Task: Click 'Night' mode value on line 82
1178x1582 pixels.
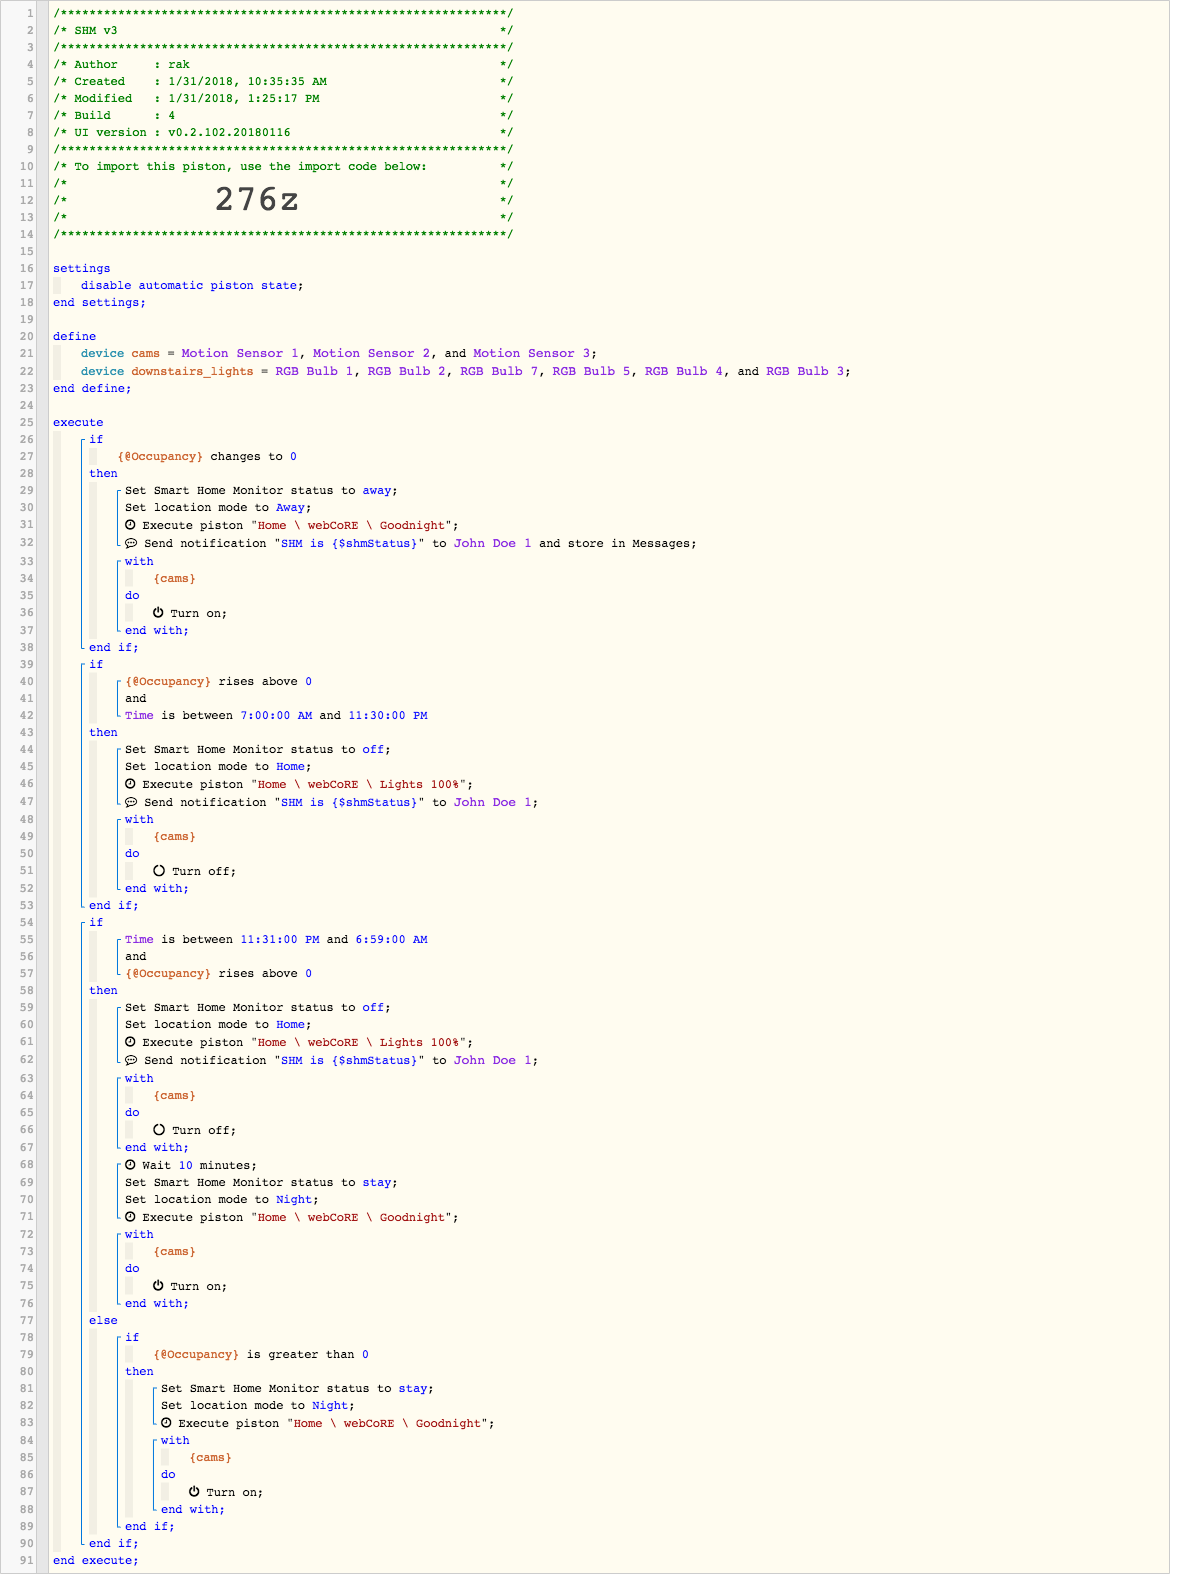Action: (x=331, y=1405)
